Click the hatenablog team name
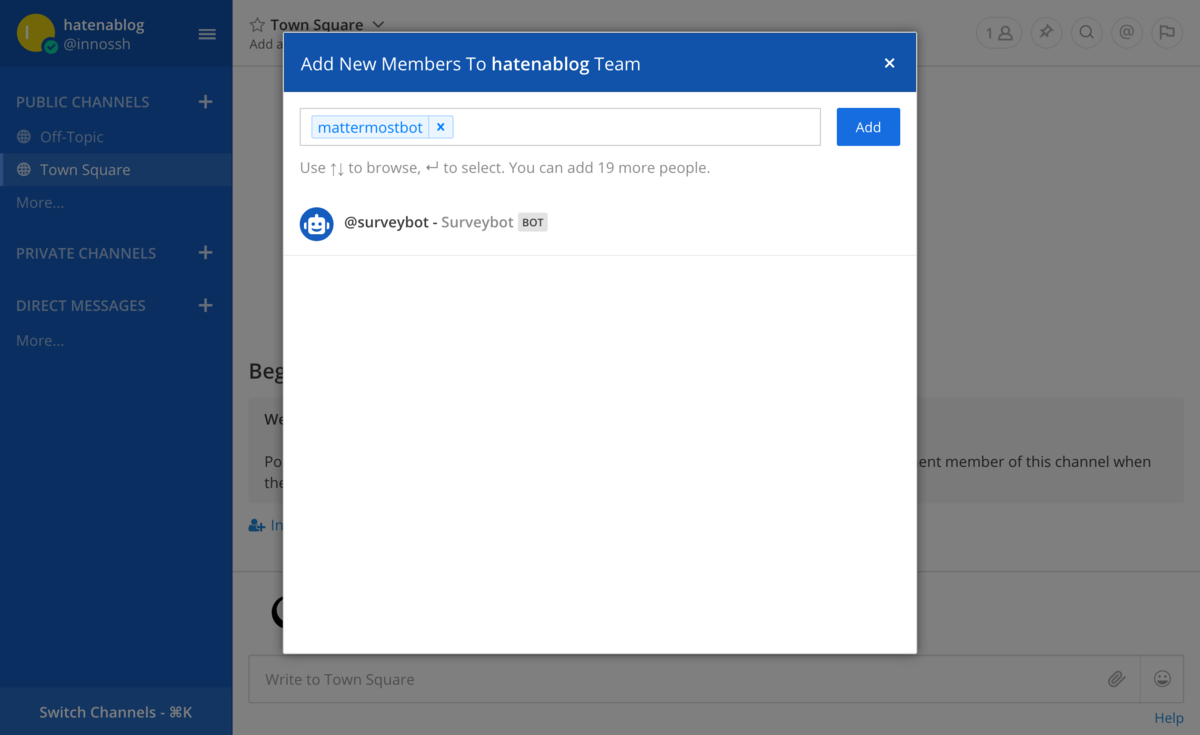Viewport: 1200px width, 735px height. (105, 24)
